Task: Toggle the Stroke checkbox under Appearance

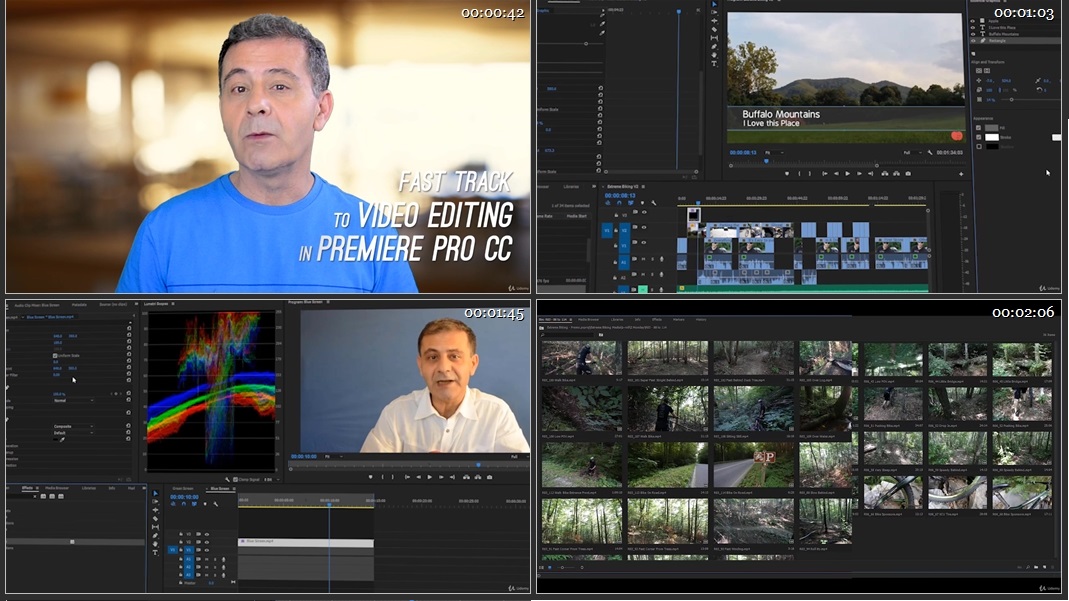Action: pyautogui.click(x=979, y=138)
